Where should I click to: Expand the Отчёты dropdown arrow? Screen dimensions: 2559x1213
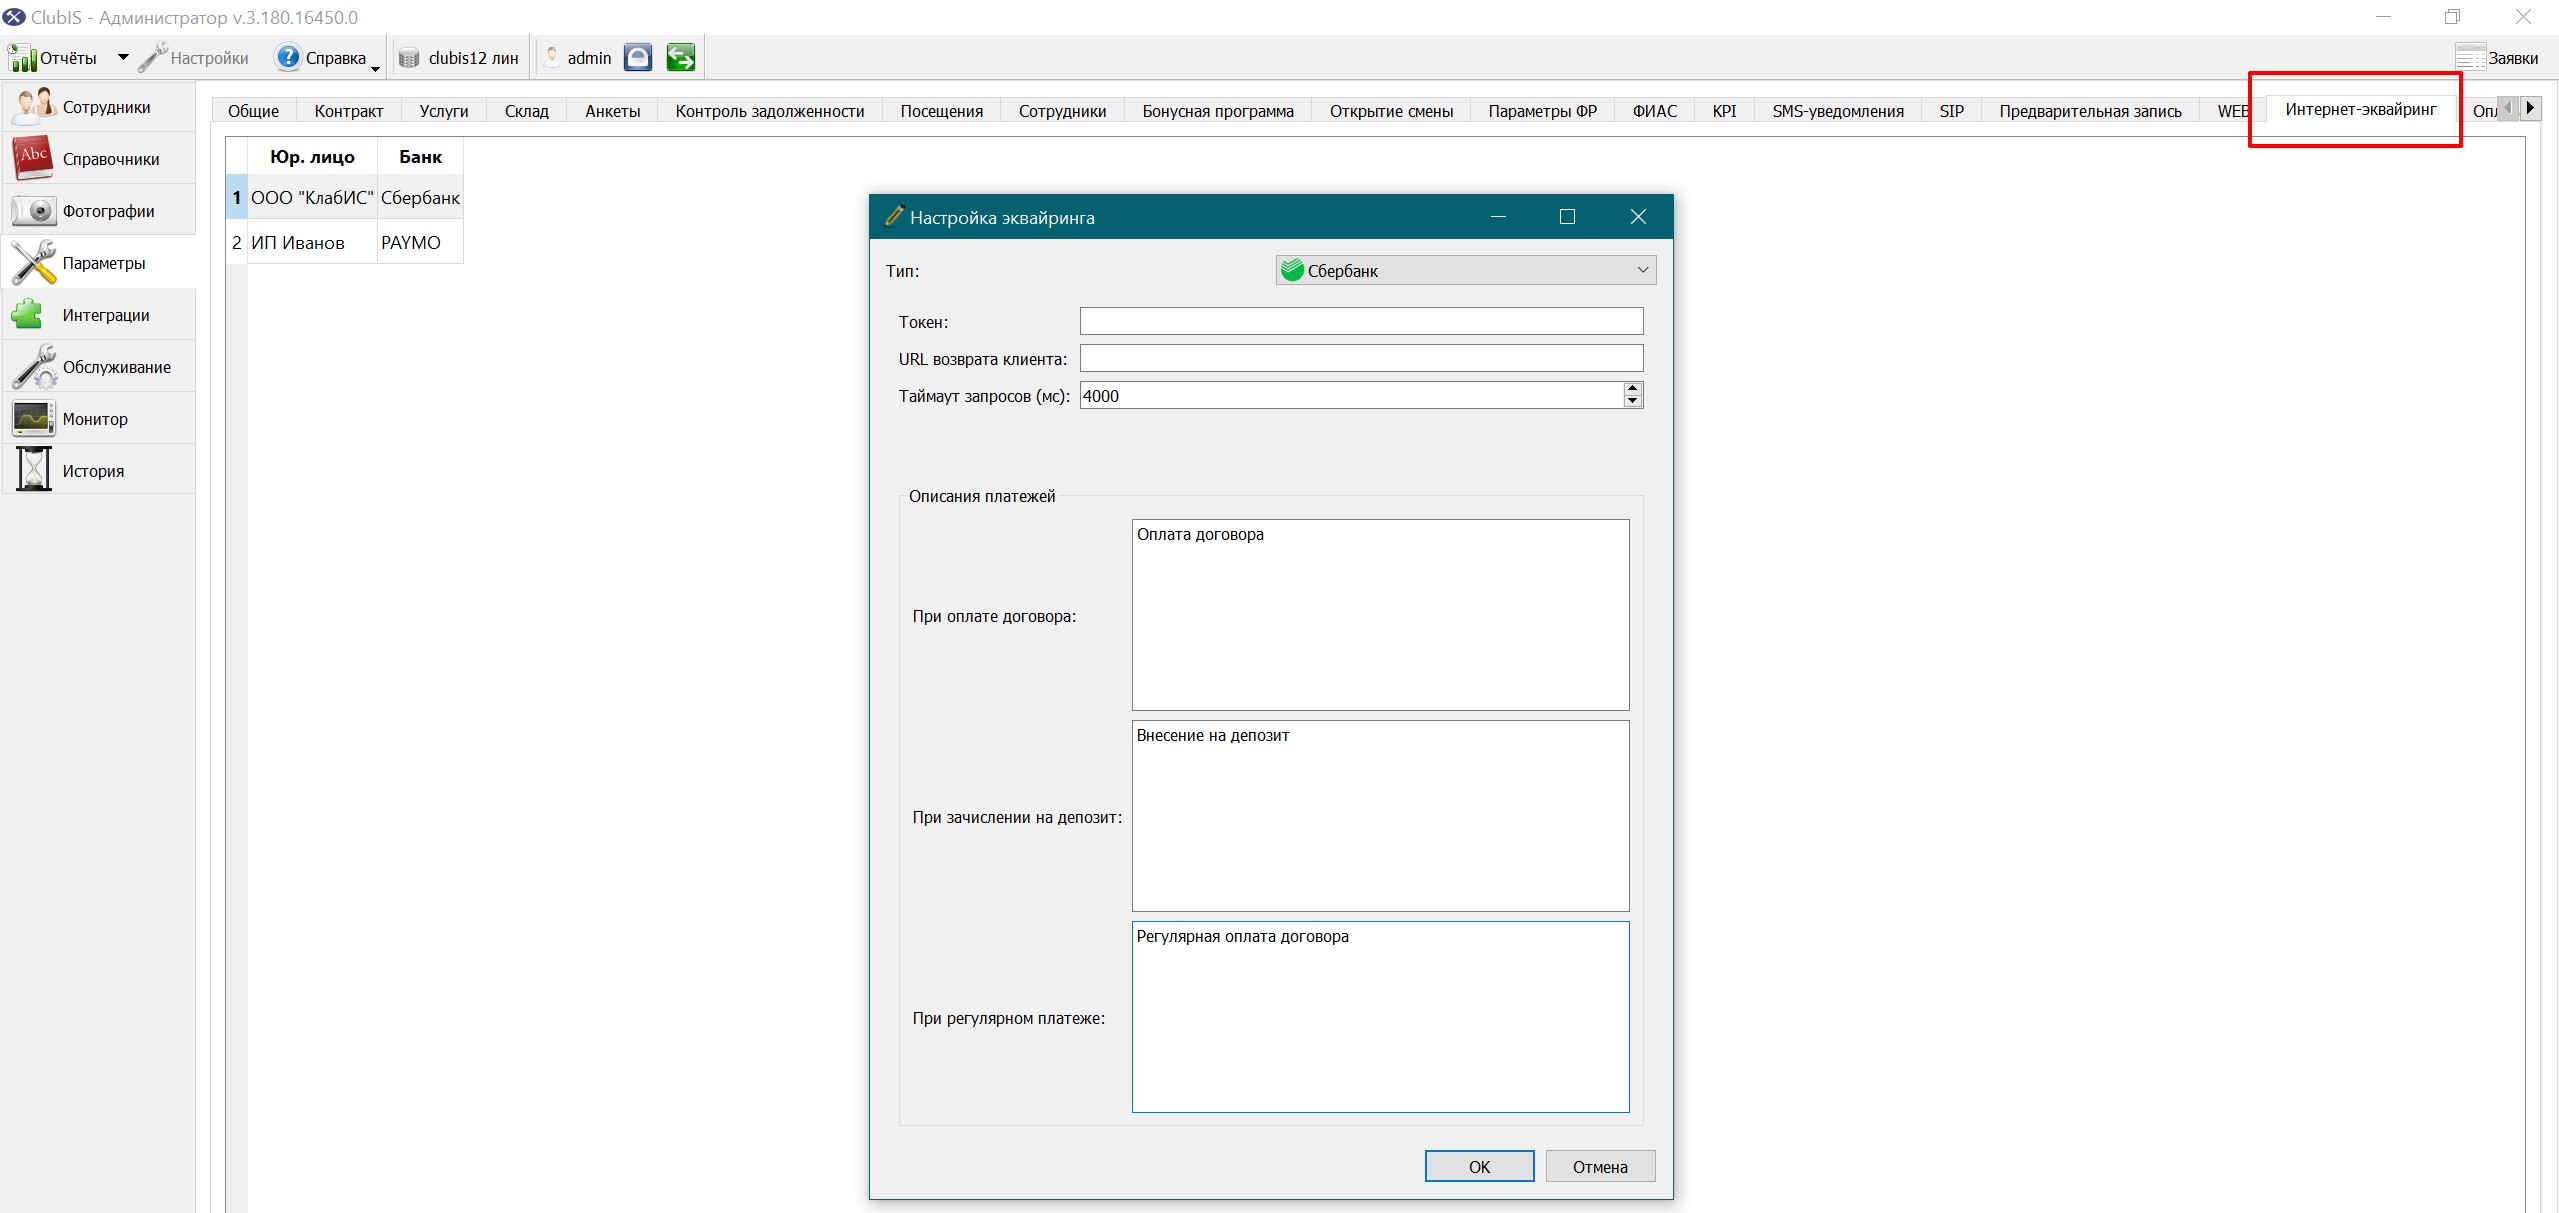point(123,58)
